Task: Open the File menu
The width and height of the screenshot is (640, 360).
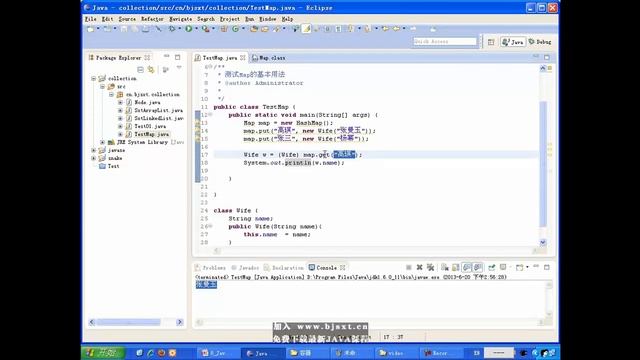Action: tap(91, 19)
